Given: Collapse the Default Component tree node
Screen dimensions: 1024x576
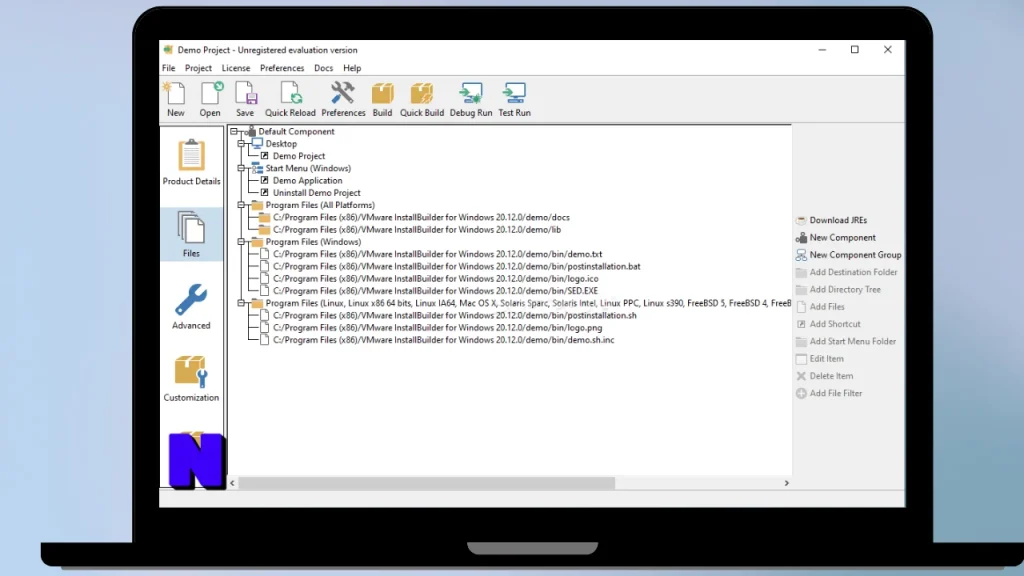Looking at the screenshot, I should point(234,131).
